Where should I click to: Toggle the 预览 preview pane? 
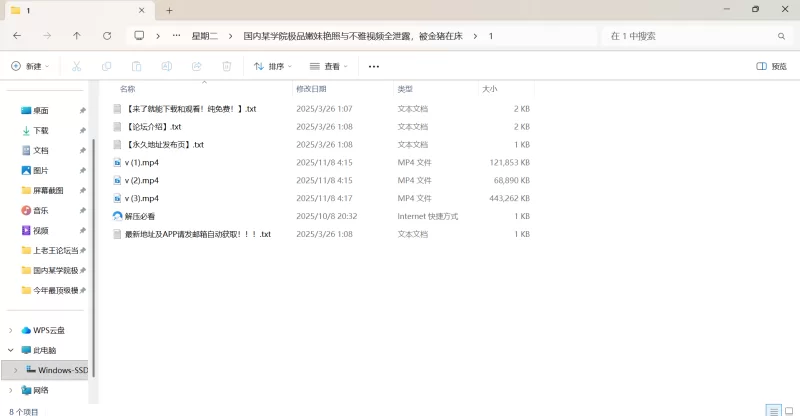click(x=771, y=66)
